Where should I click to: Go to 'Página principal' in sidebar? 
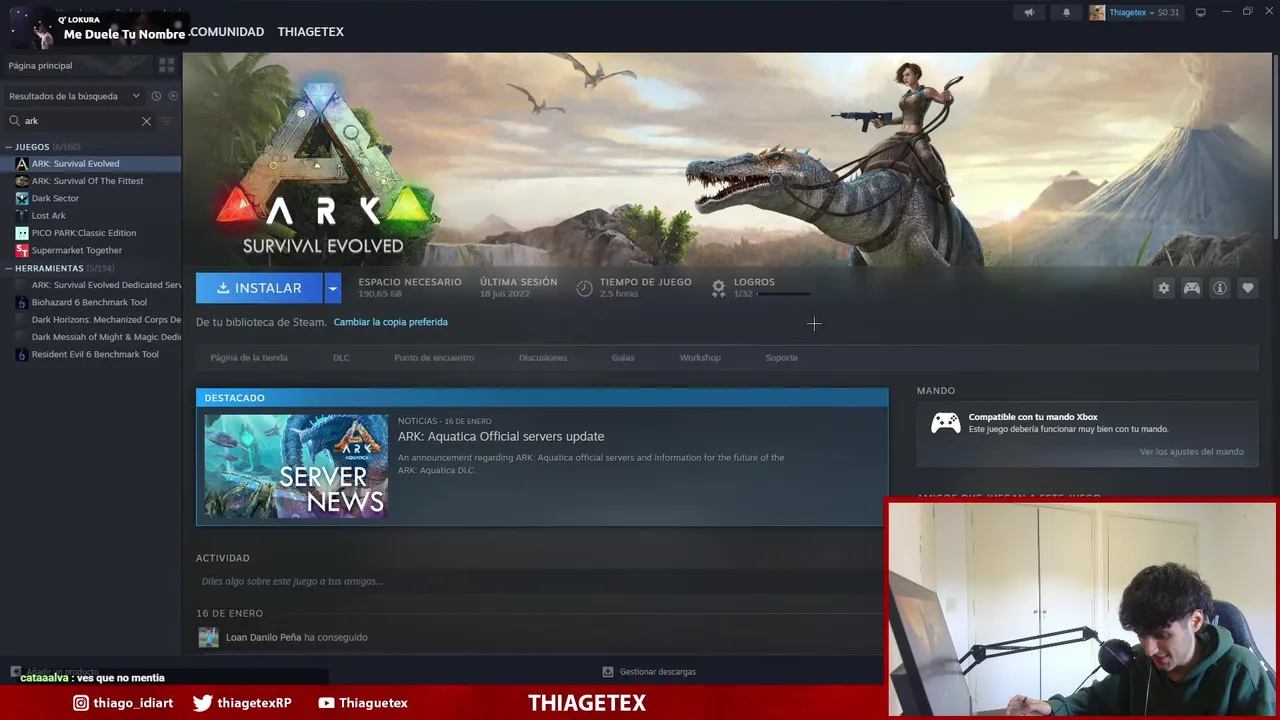[x=41, y=66]
